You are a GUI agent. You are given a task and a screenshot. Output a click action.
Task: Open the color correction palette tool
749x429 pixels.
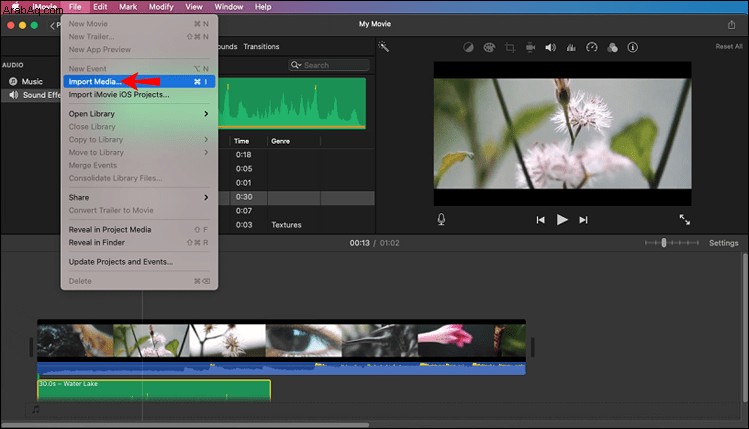(x=489, y=47)
